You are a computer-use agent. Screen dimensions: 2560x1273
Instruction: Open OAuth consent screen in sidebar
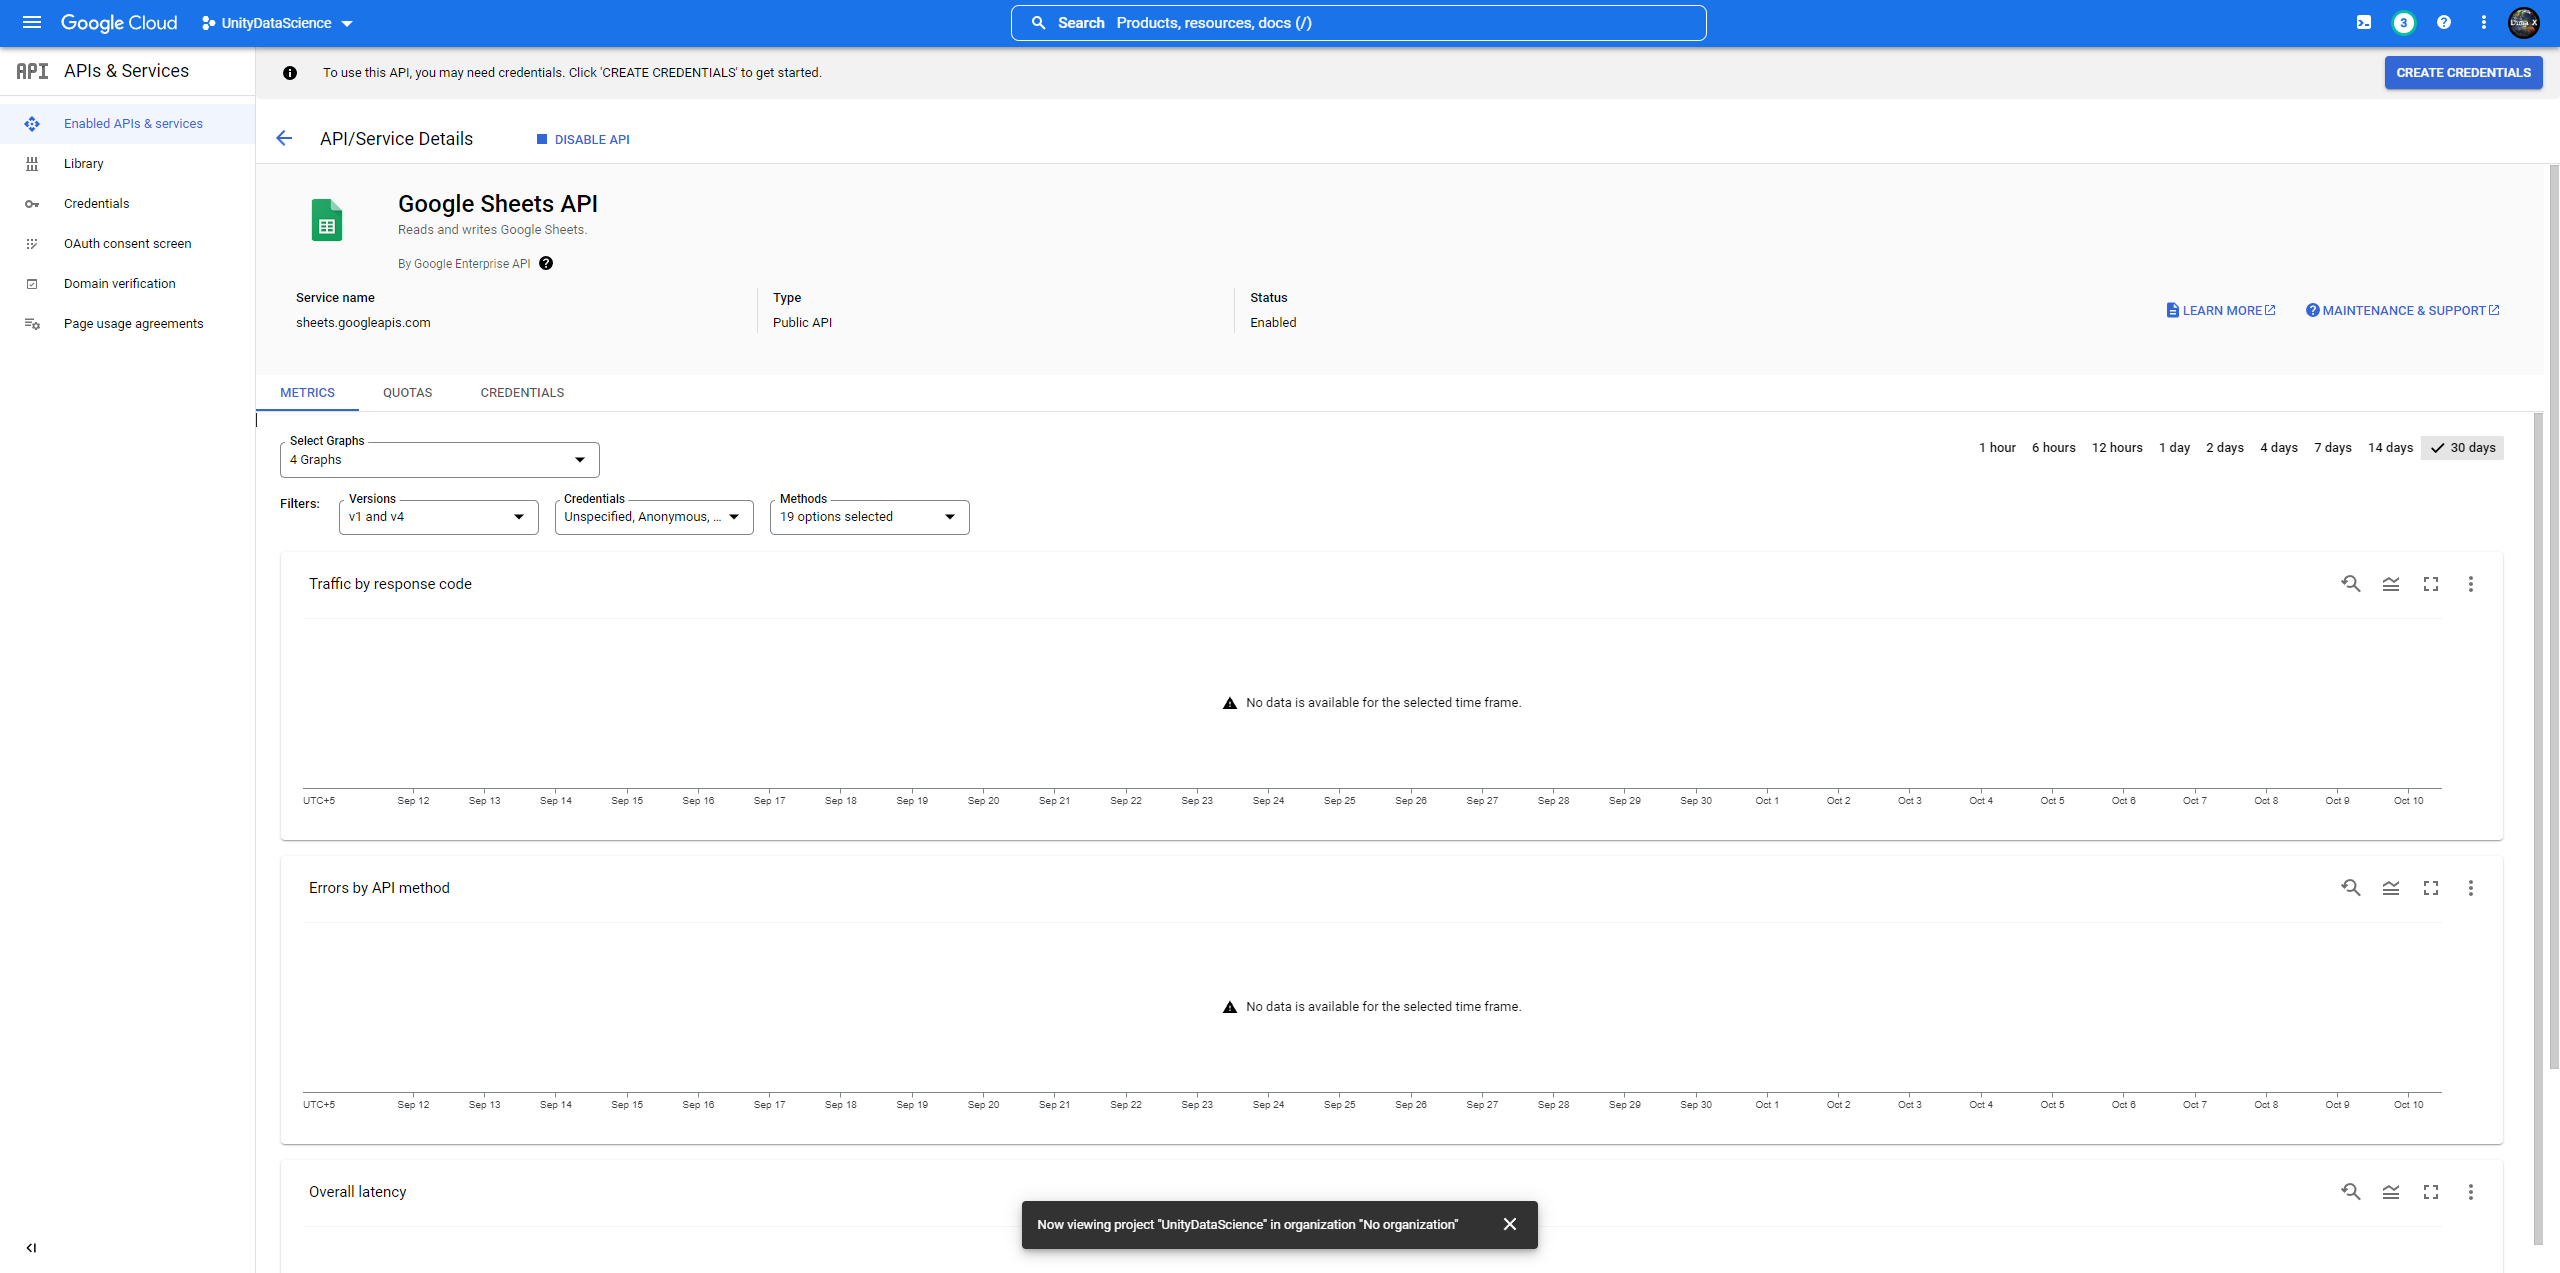127,244
